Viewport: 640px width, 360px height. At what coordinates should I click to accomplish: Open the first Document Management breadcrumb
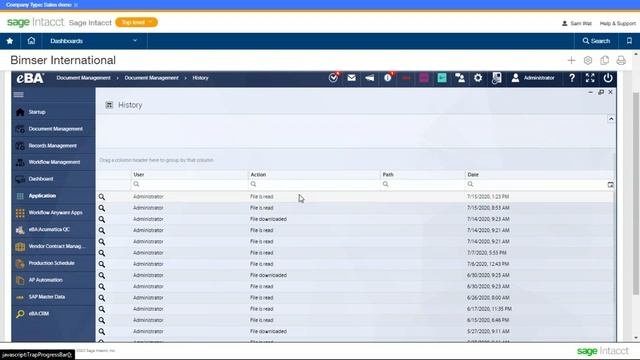point(83,78)
